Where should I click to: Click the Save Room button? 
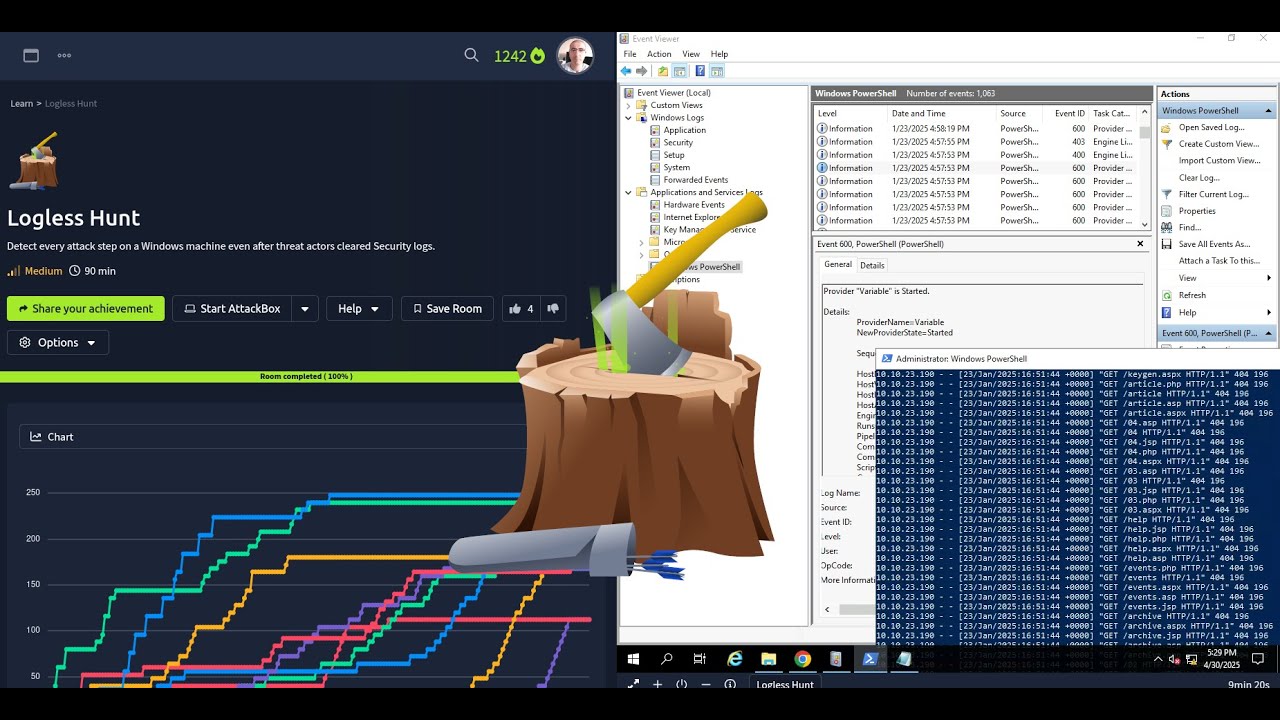(447, 309)
